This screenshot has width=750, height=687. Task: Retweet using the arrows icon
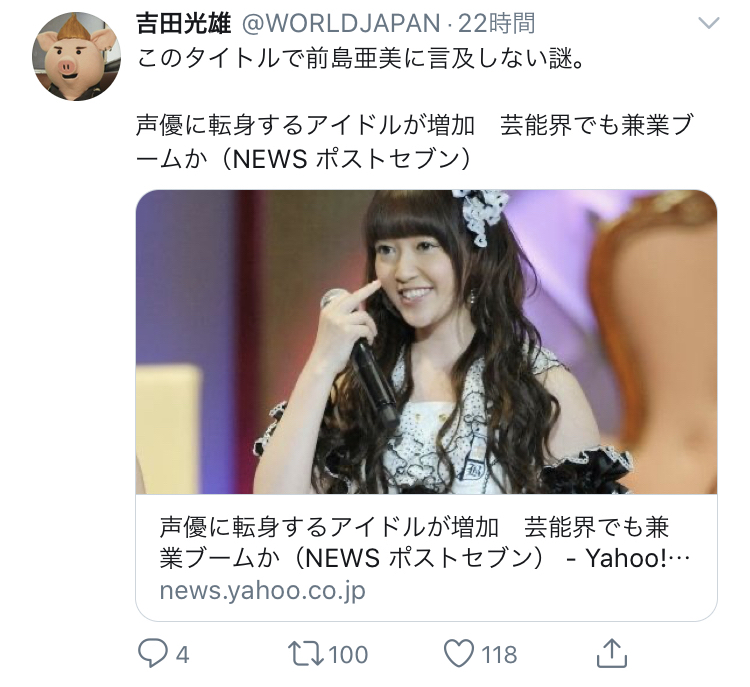pyautogui.click(x=306, y=654)
